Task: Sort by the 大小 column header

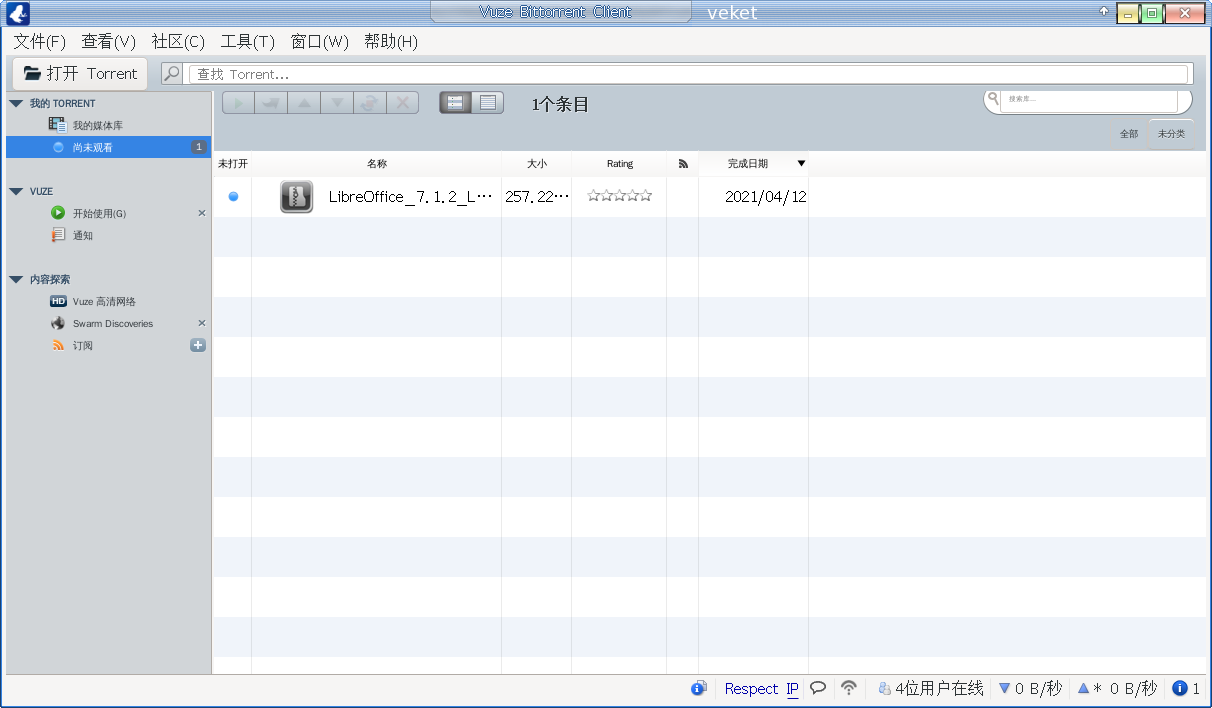Action: [537, 163]
